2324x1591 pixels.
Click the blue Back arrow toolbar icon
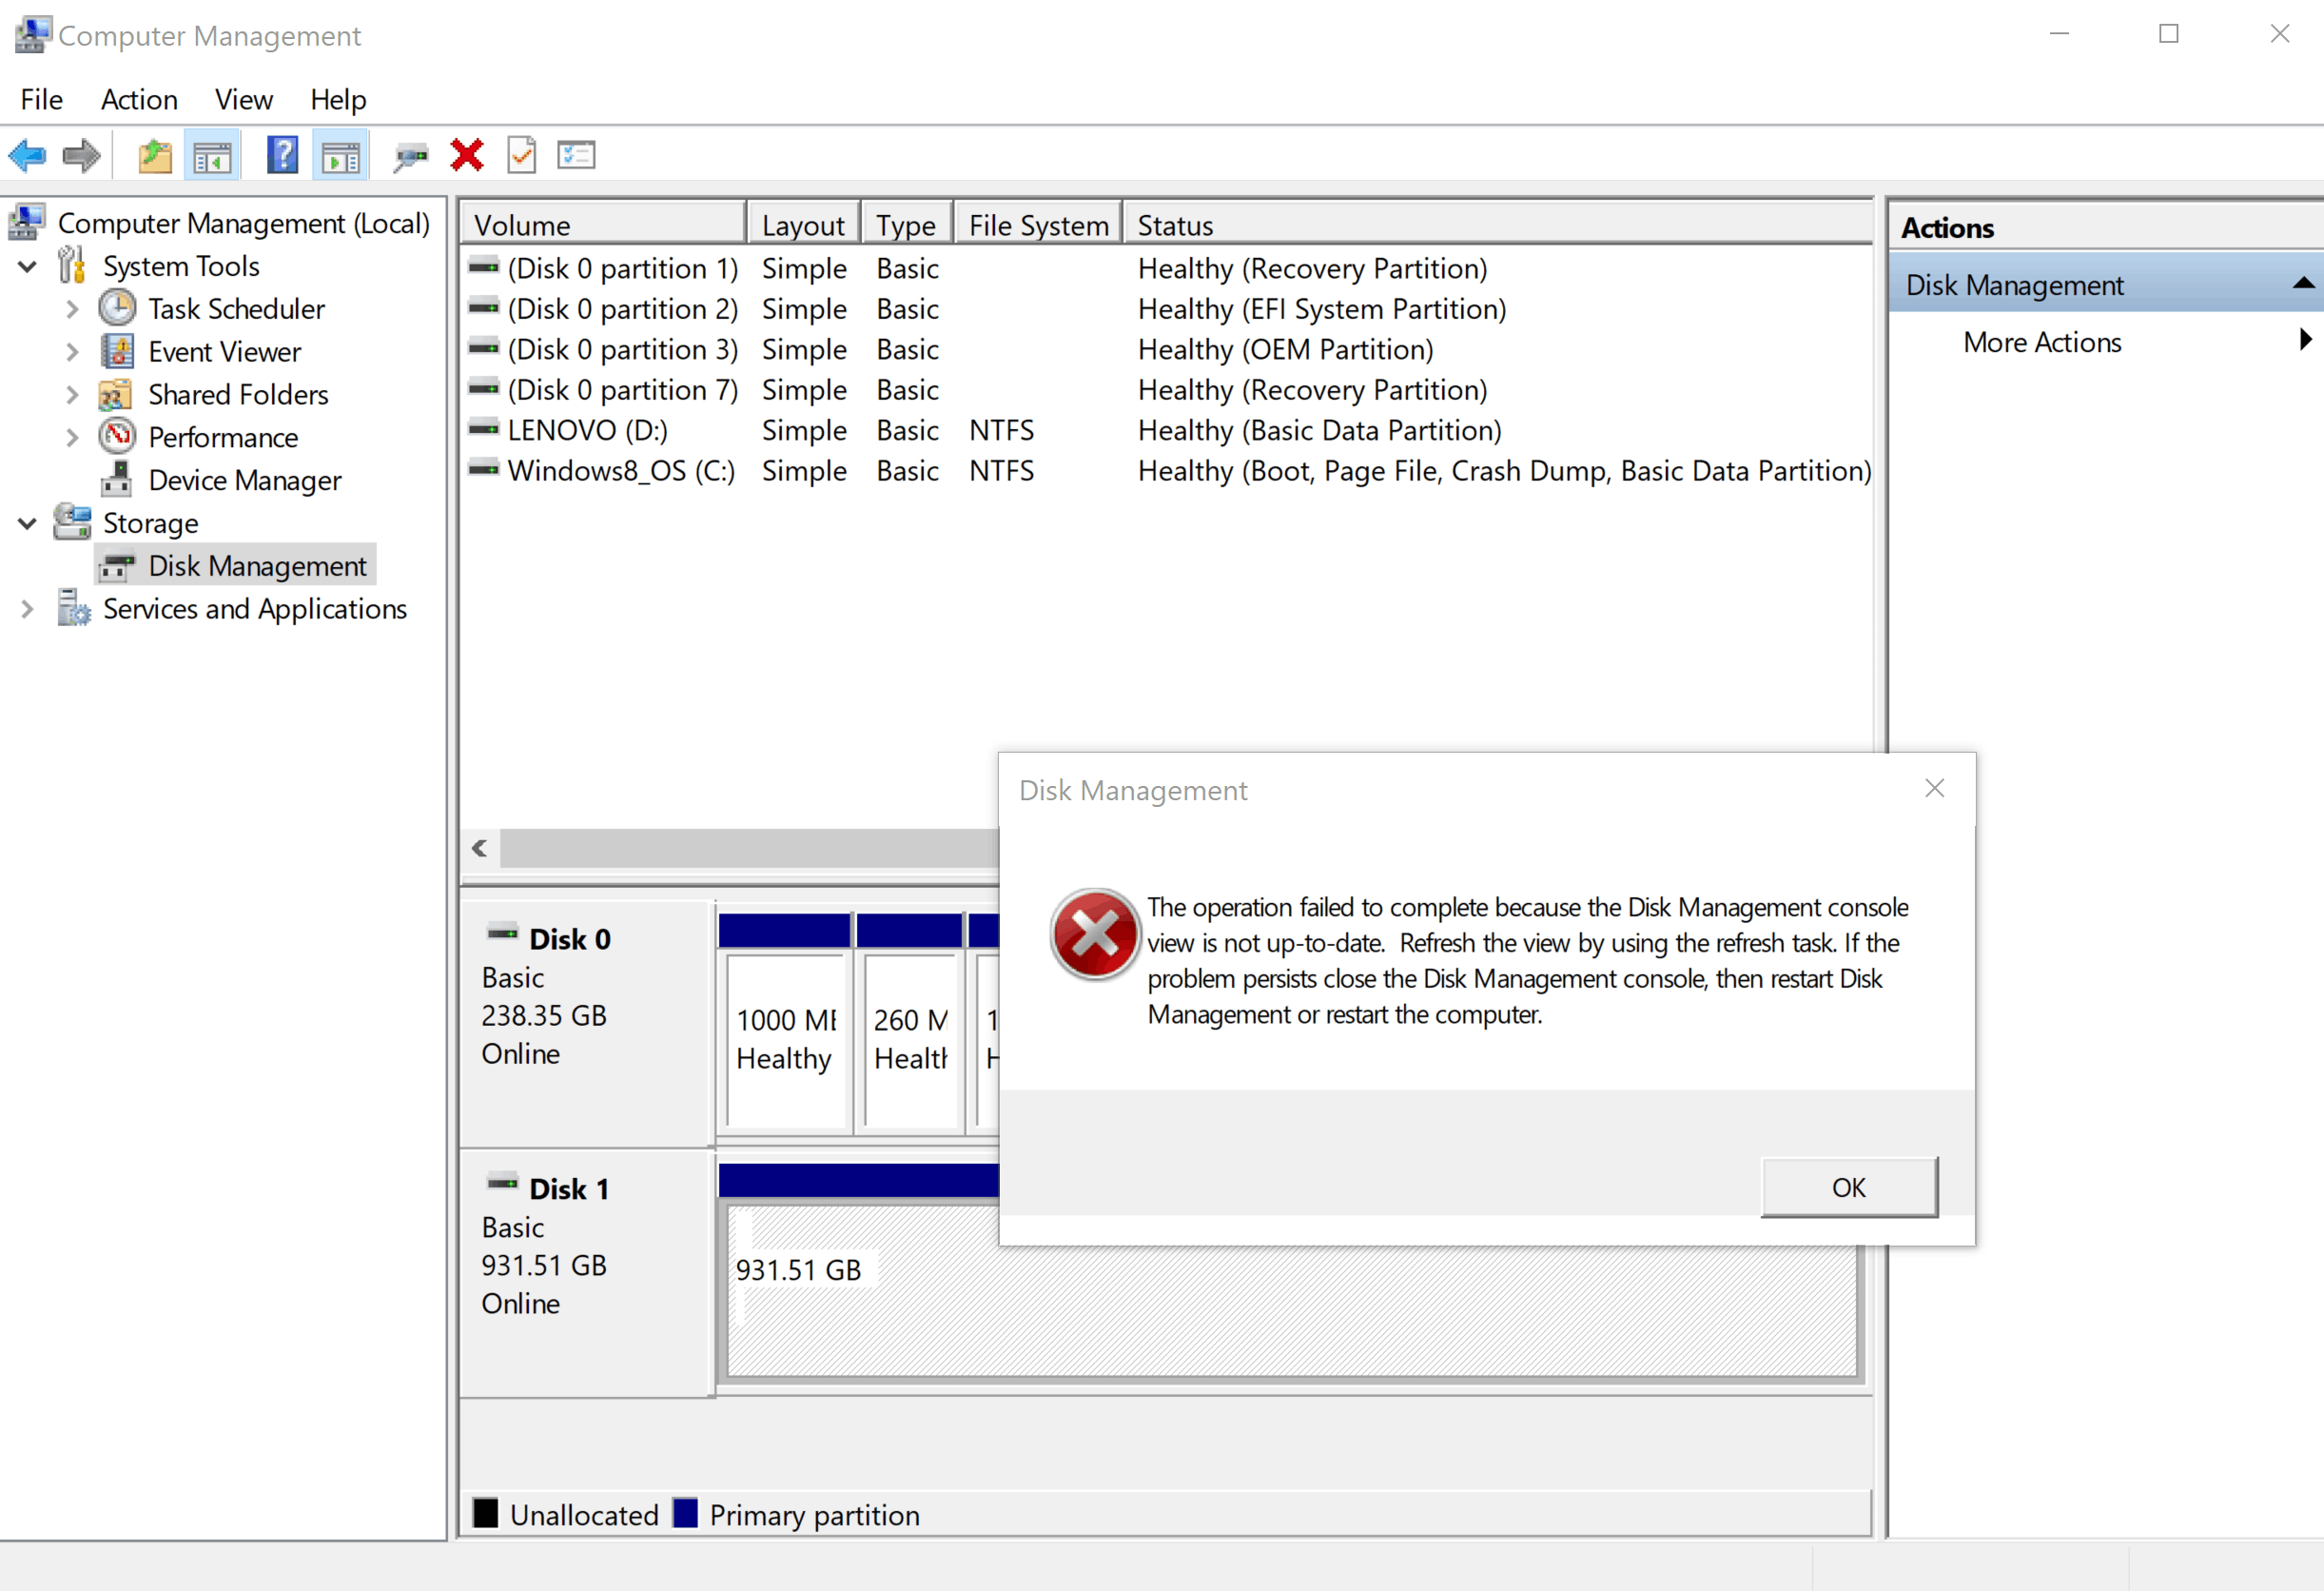tap(27, 156)
